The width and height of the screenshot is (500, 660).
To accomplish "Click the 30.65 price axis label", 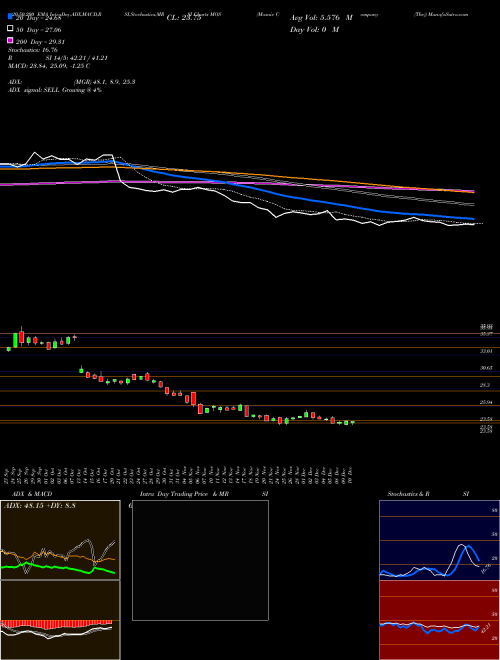I will (486, 367).
